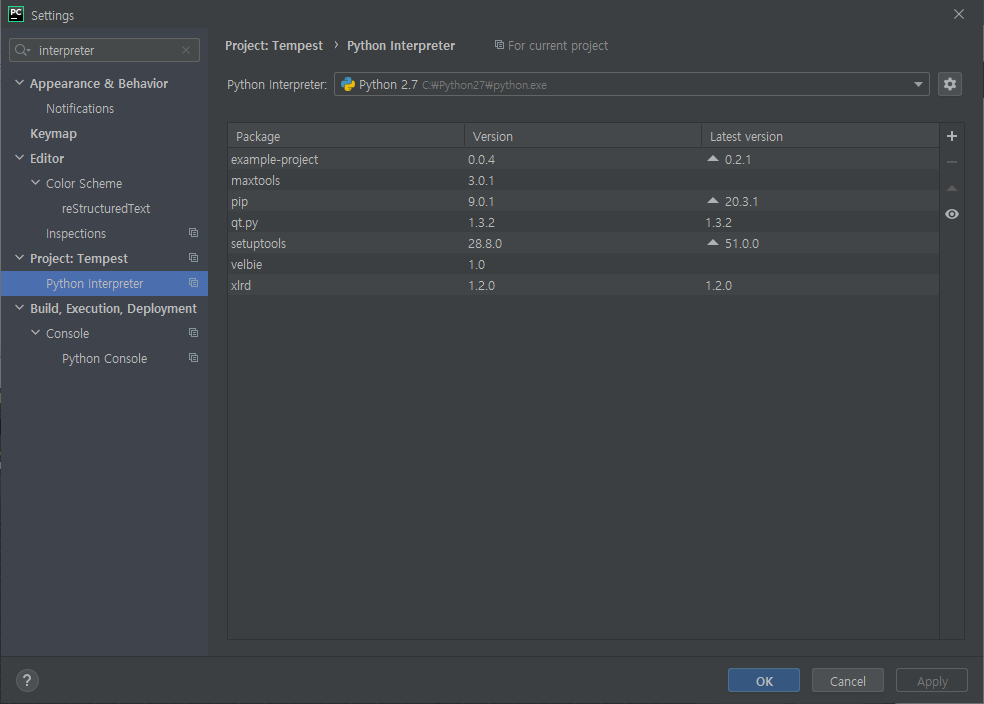The height and width of the screenshot is (704, 984).
Task: Click pip latest version 20.3.1
Action: [x=741, y=201]
